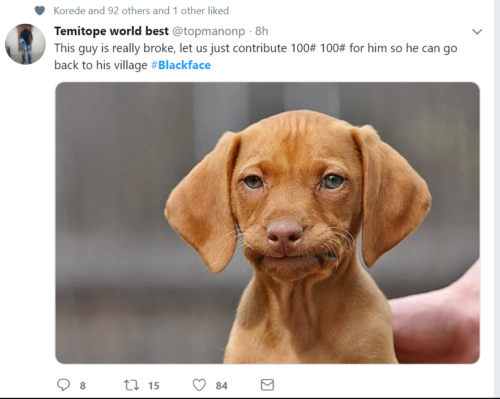Screen dimensions: 500x399
Task: Open the tweet's 8h timestamp link
Action: click(262, 31)
